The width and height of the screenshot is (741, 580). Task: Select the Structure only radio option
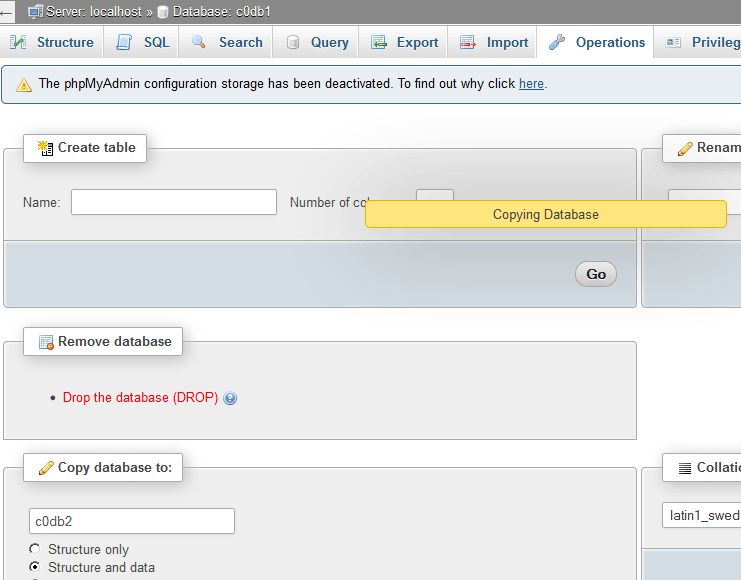coord(36,549)
